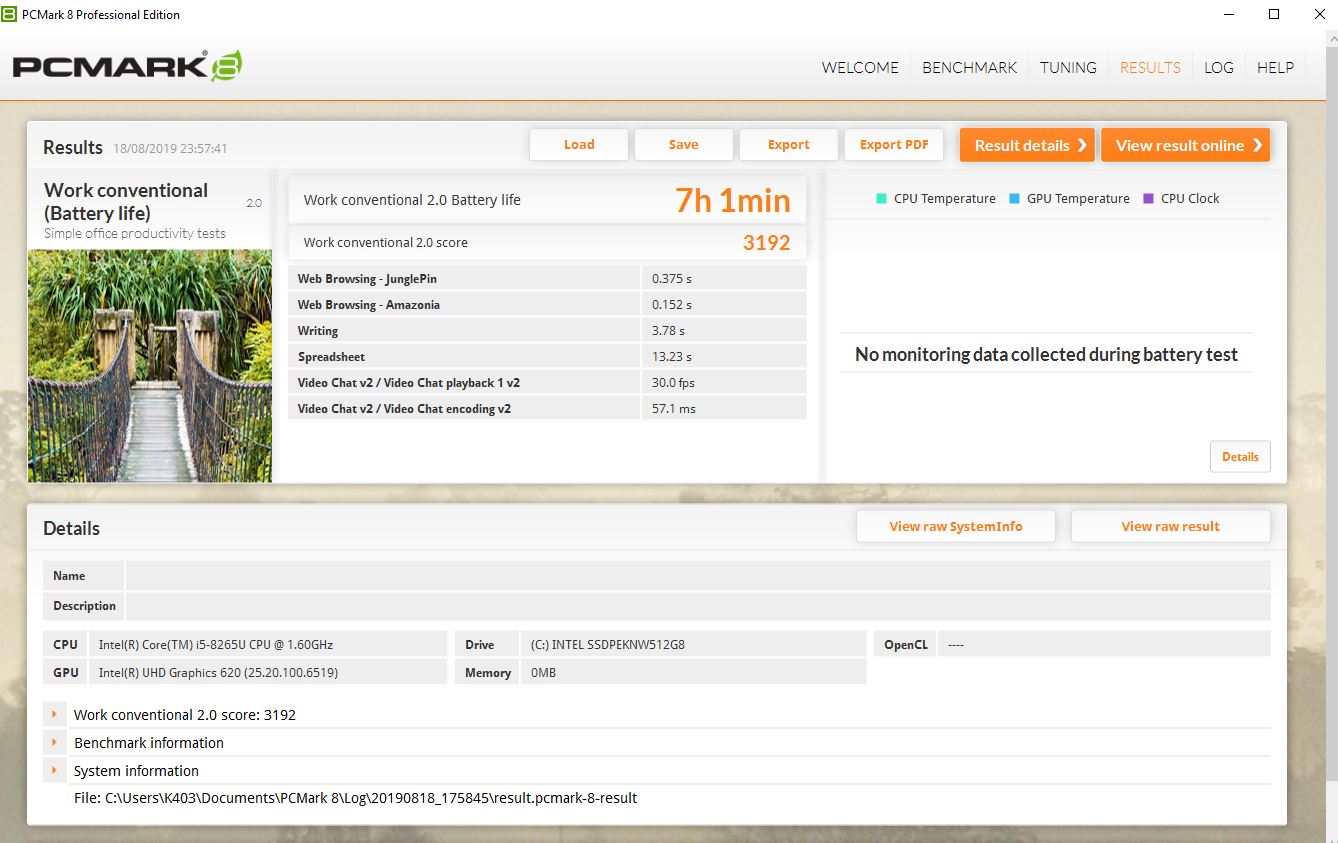The width and height of the screenshot is (1338, 843).
Task: Click the CPU Temperature legend swatch
Action: pyautogui.click(x=881, y=198)
